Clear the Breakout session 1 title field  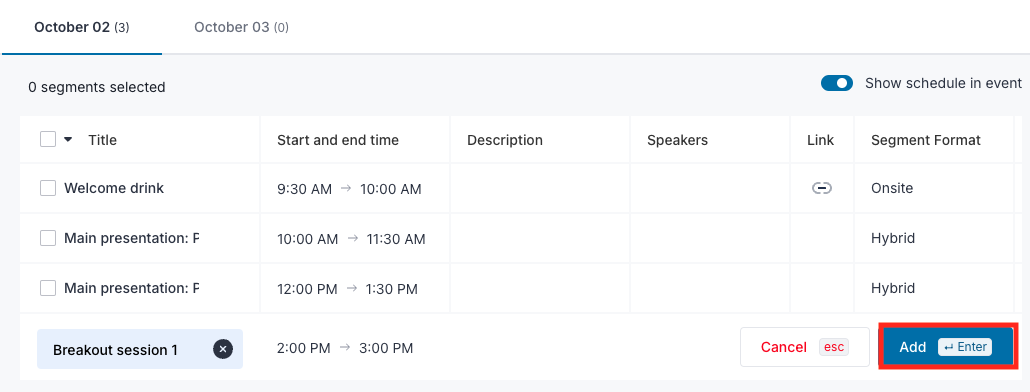[223, 349]
